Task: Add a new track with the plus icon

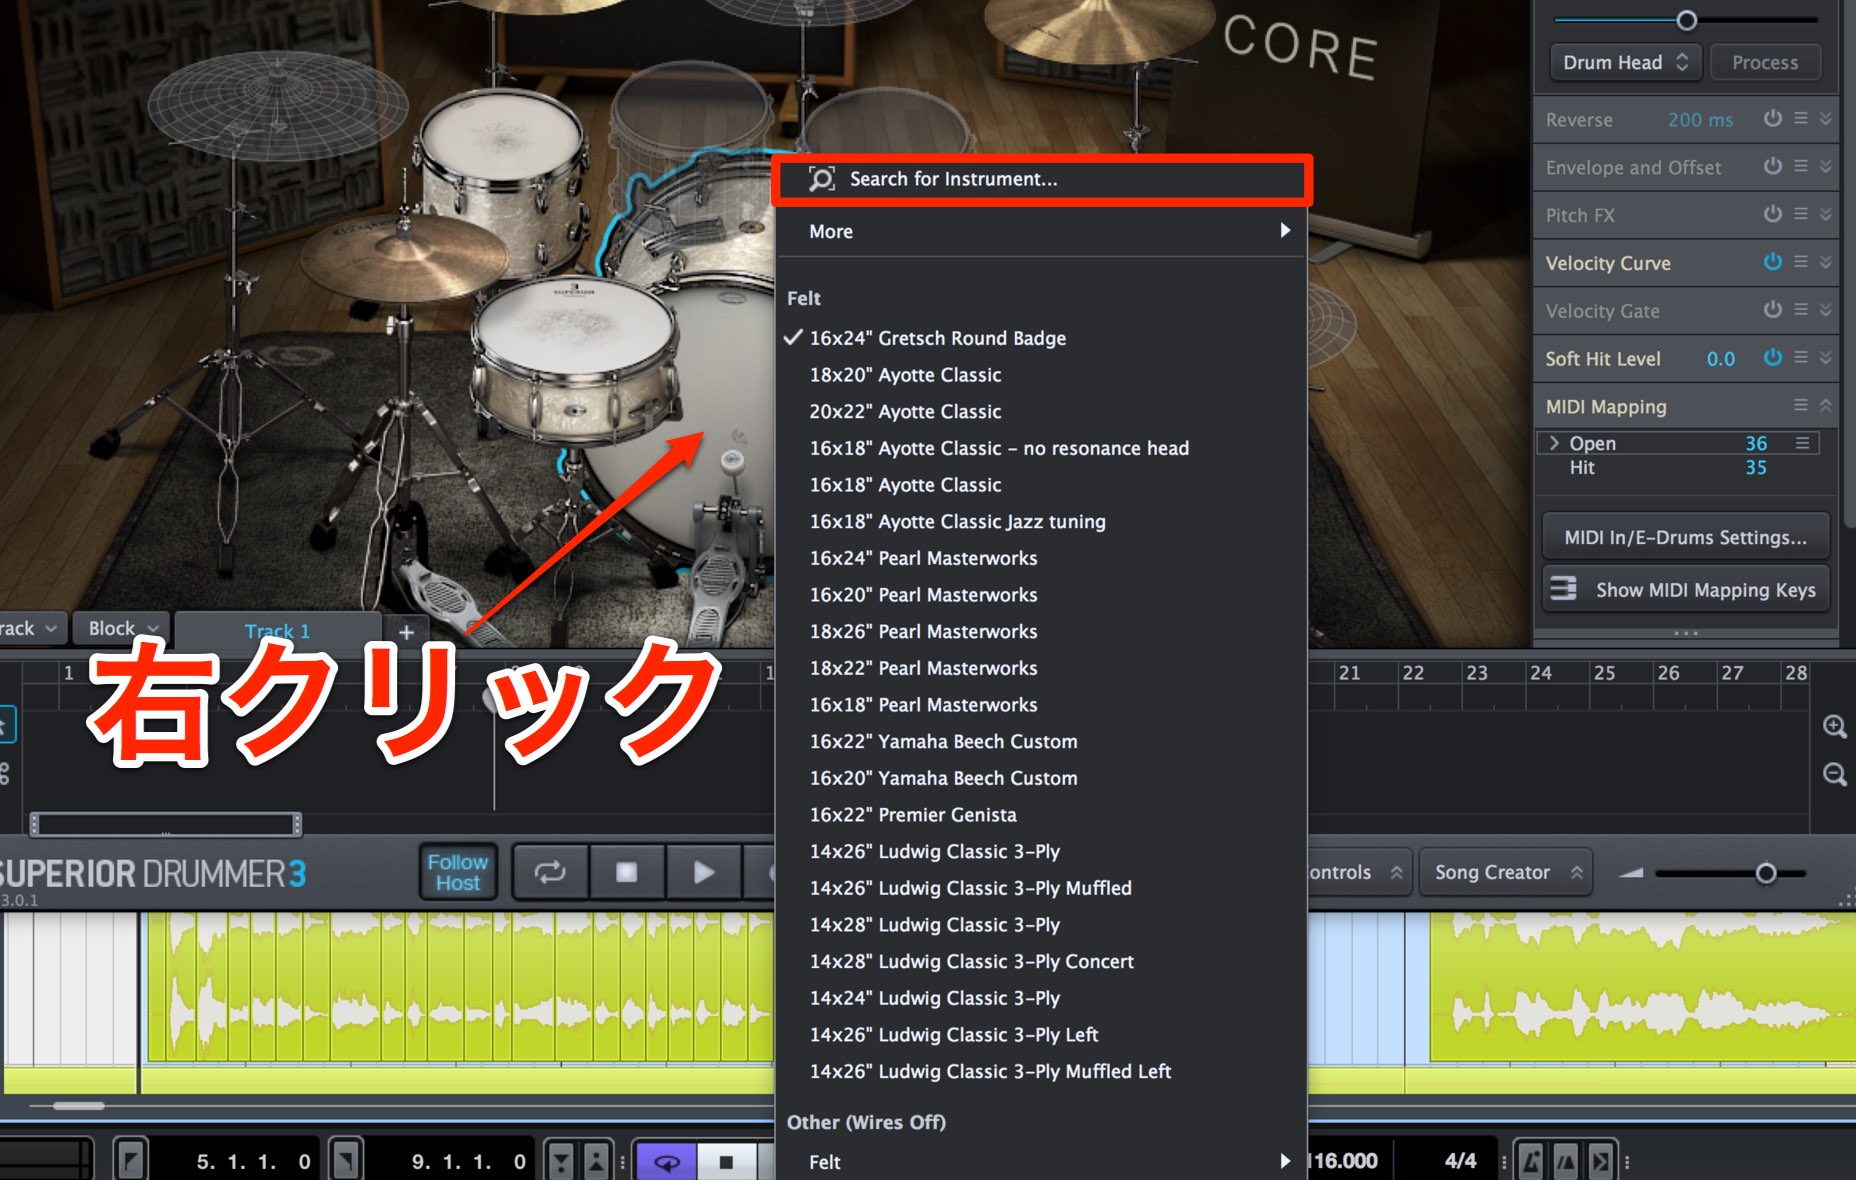Action: pos(406,631)
